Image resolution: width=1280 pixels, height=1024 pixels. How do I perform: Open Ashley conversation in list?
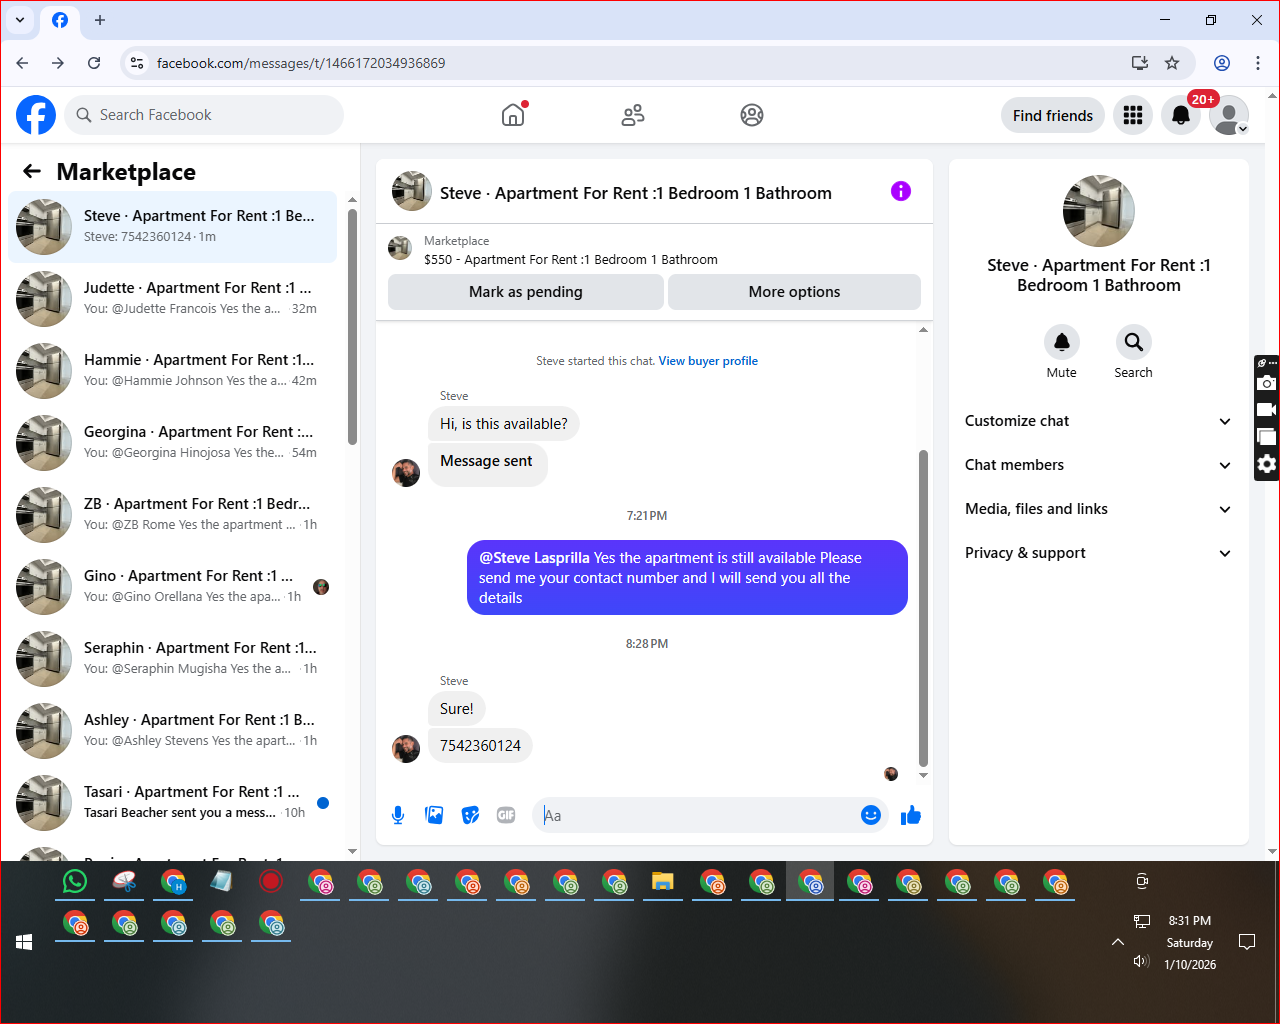tap(172, 731)
